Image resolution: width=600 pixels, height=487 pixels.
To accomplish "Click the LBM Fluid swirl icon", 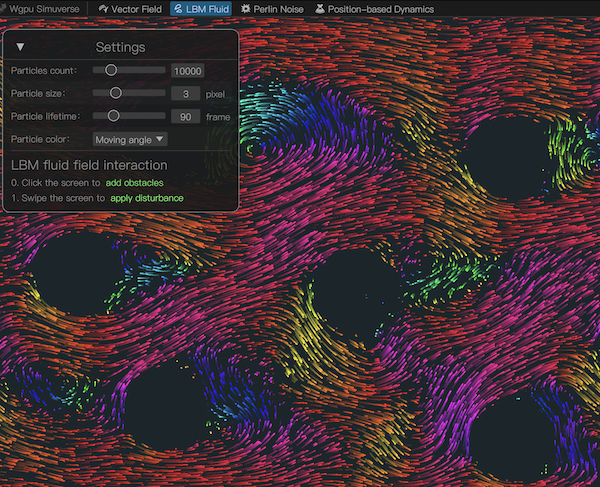I will pyautogui.click(x=178, y=9).
